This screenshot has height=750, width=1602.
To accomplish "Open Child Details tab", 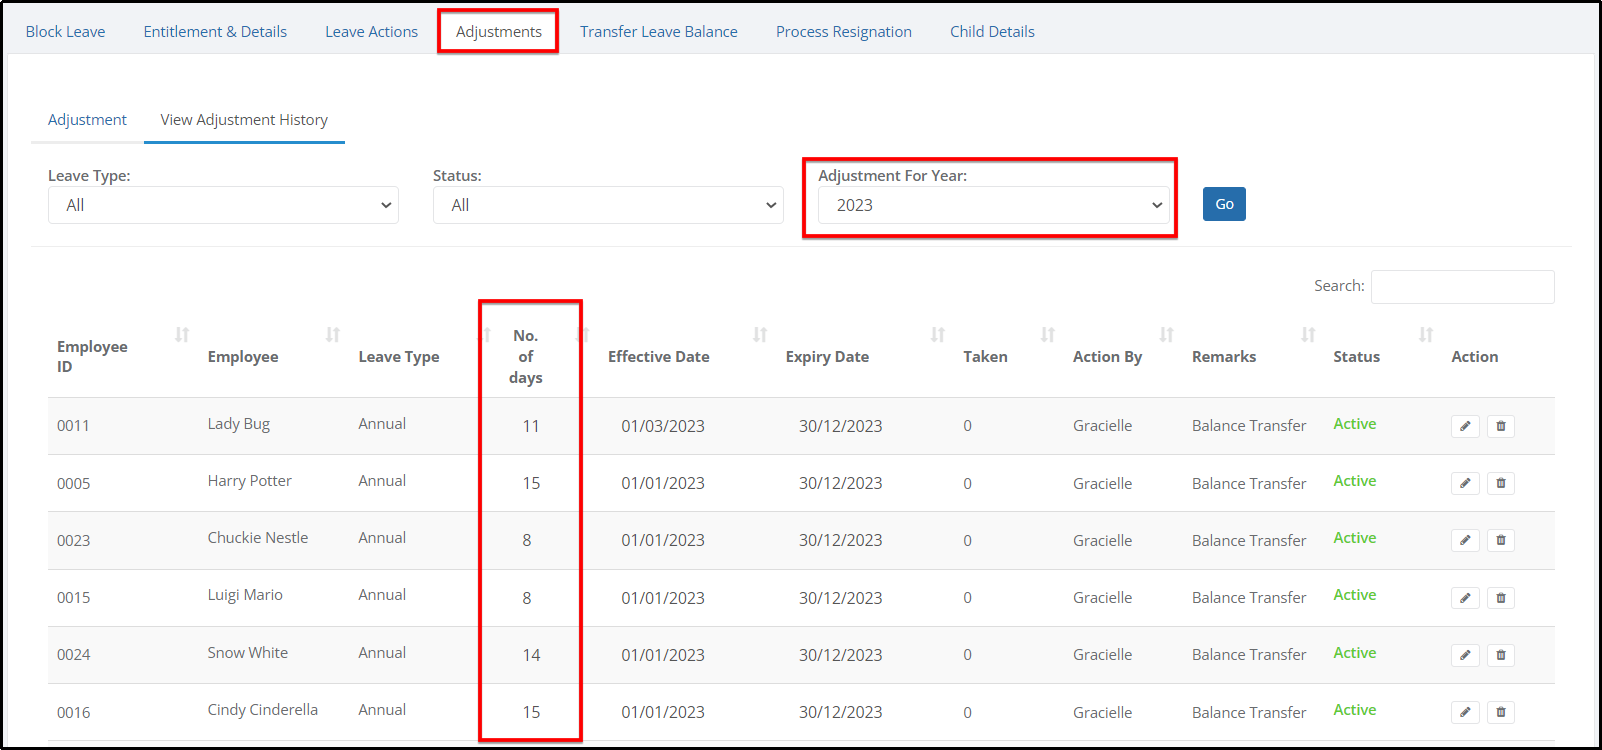I will click(992, 32).
